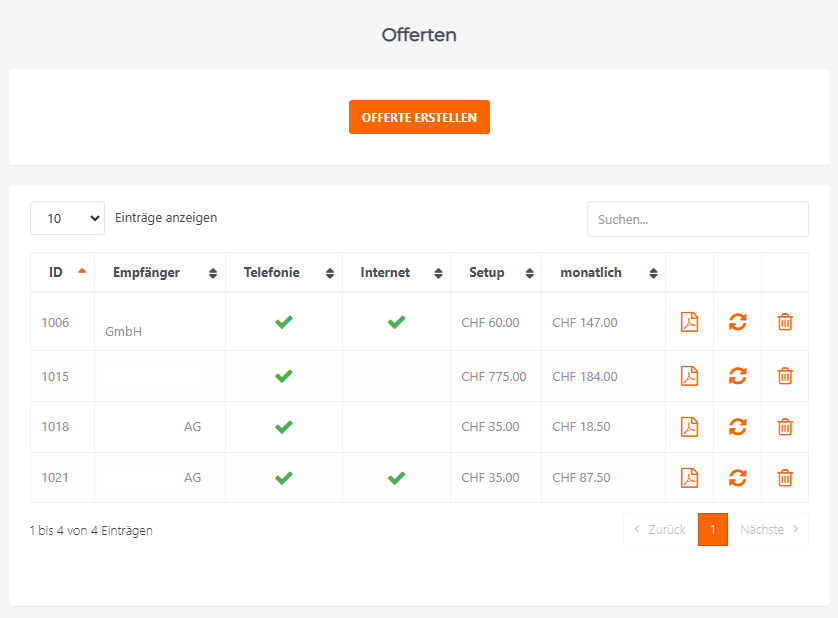
Task: Click refresh icon for offer 1018
Action: [737, 427]
